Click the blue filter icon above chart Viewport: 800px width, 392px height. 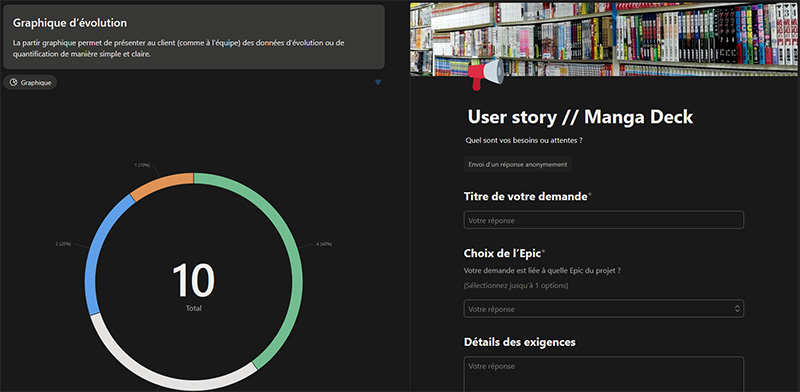(x=378, y=82)
